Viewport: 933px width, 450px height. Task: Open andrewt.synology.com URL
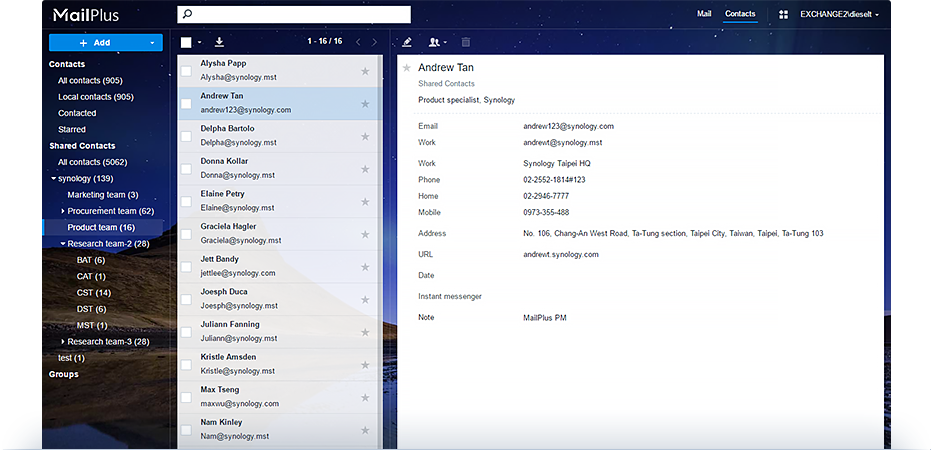pyautogui.click(x=561, y=254)
